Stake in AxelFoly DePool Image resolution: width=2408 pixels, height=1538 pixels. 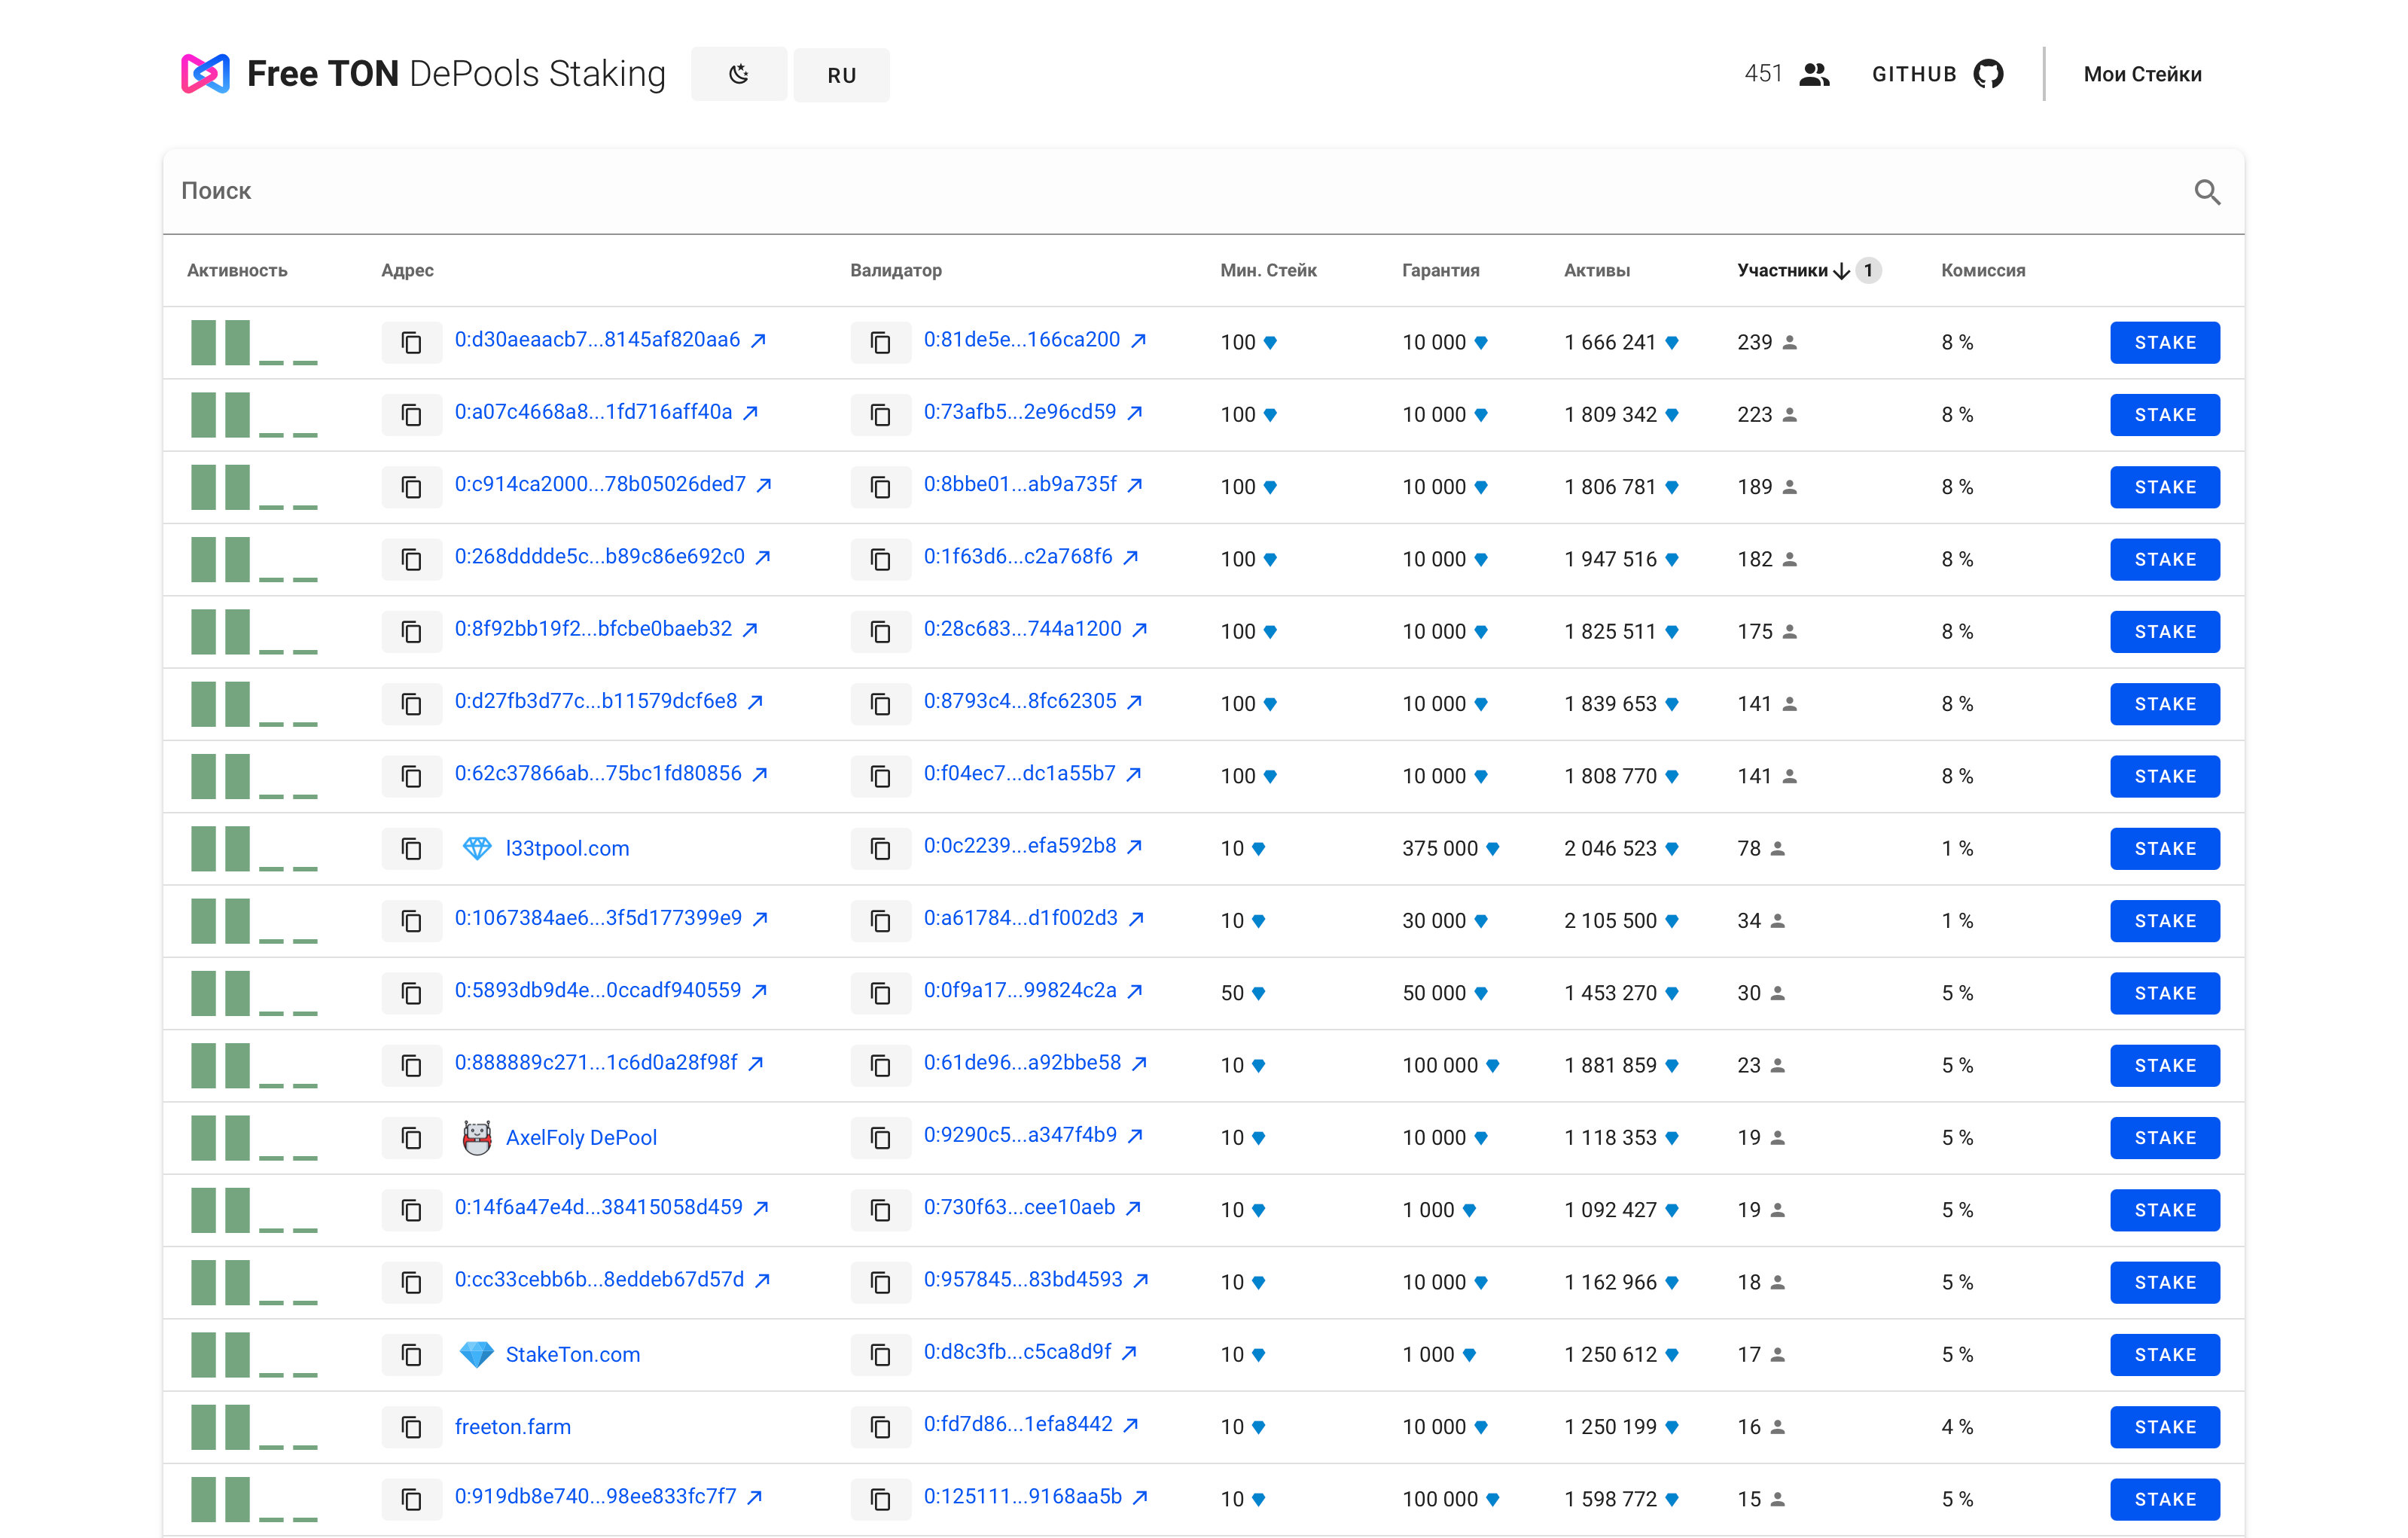click(x=2164, y=1138)
